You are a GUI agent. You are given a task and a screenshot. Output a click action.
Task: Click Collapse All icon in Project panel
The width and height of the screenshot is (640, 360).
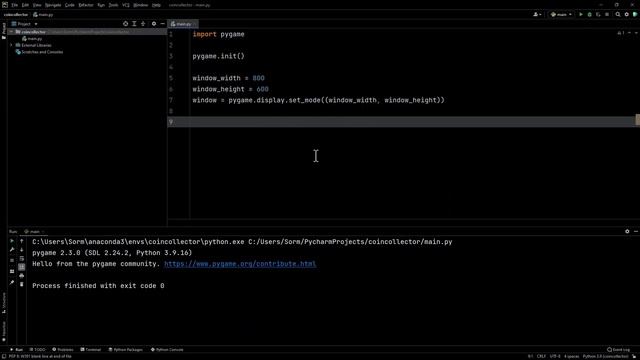coord(143,24)
